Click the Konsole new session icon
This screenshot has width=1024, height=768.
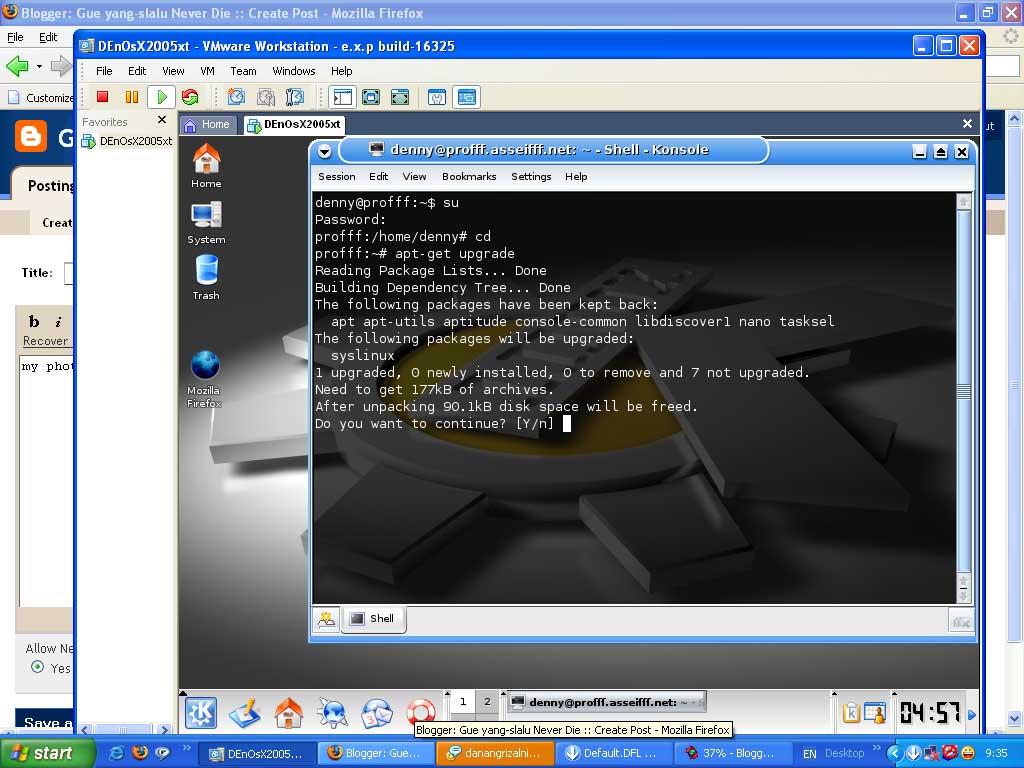point(326,620)
